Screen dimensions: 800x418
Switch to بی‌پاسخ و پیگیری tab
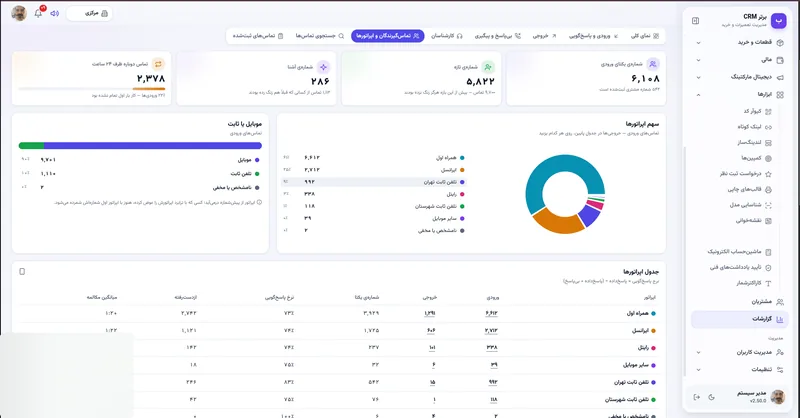pos(497,36)
